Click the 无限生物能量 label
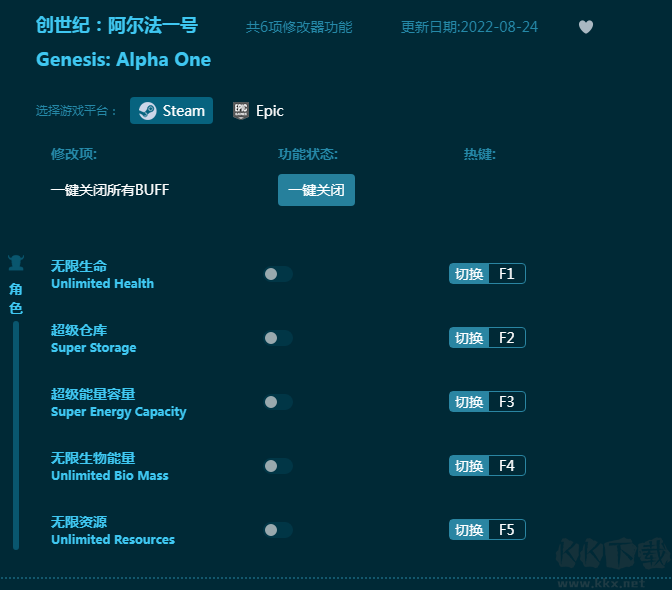Image resolution: width=672 pixels, height=590 pixels. pos(93,458)
